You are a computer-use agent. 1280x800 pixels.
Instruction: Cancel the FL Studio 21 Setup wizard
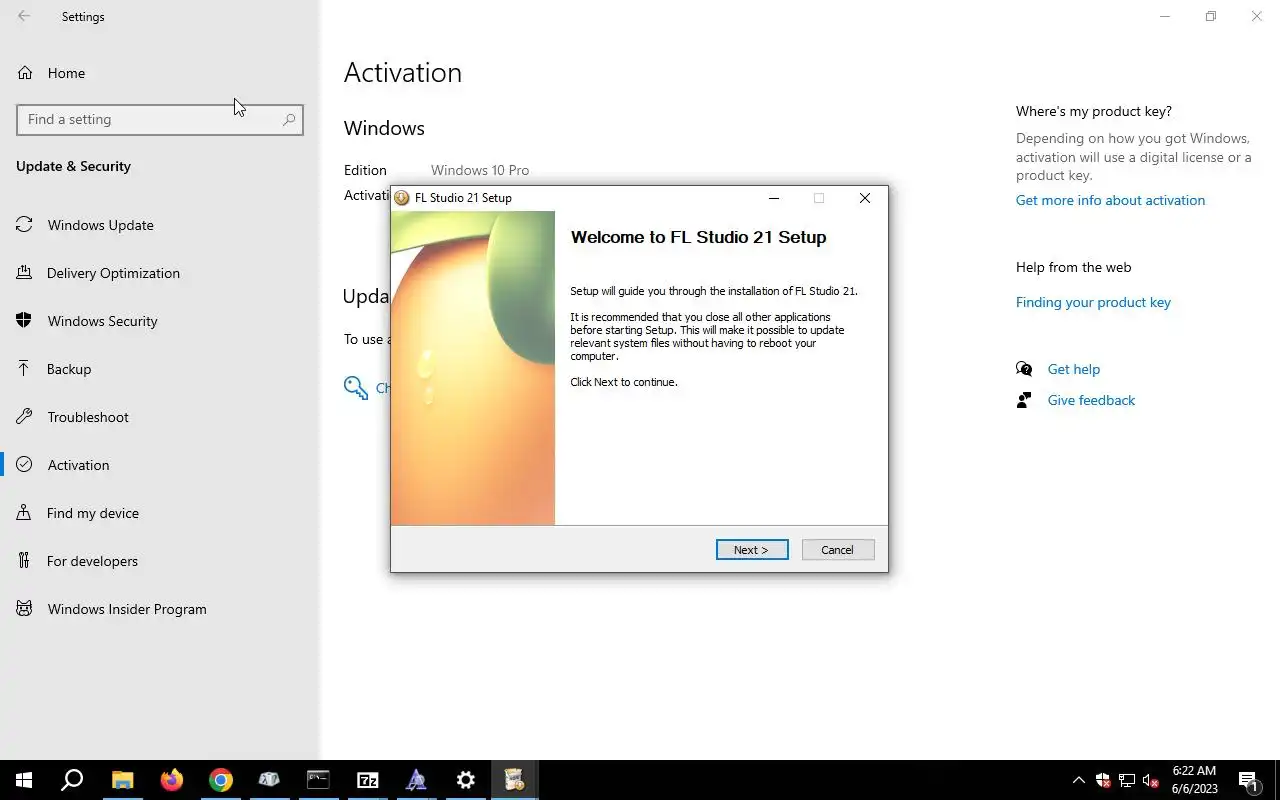[x=838, y=550]
